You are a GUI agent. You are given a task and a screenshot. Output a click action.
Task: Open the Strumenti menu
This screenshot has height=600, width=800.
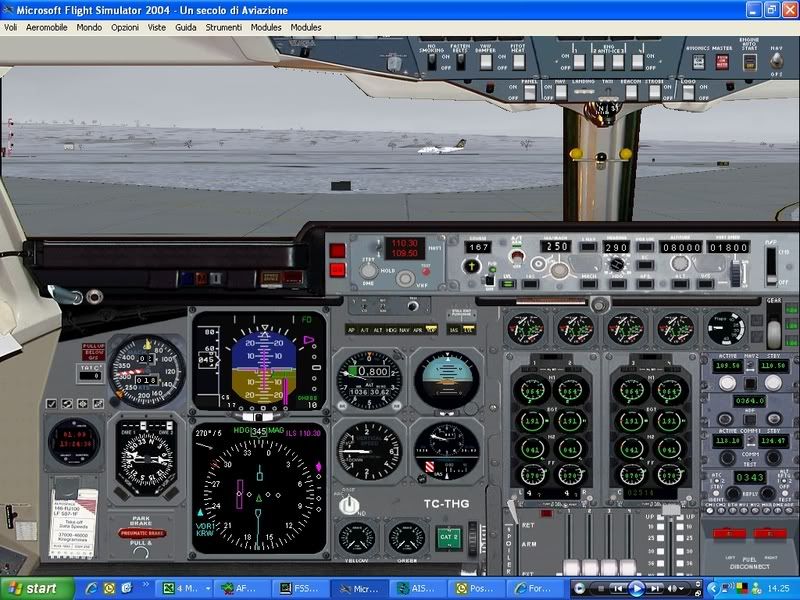pyautogui.click(x=223, y=28)
